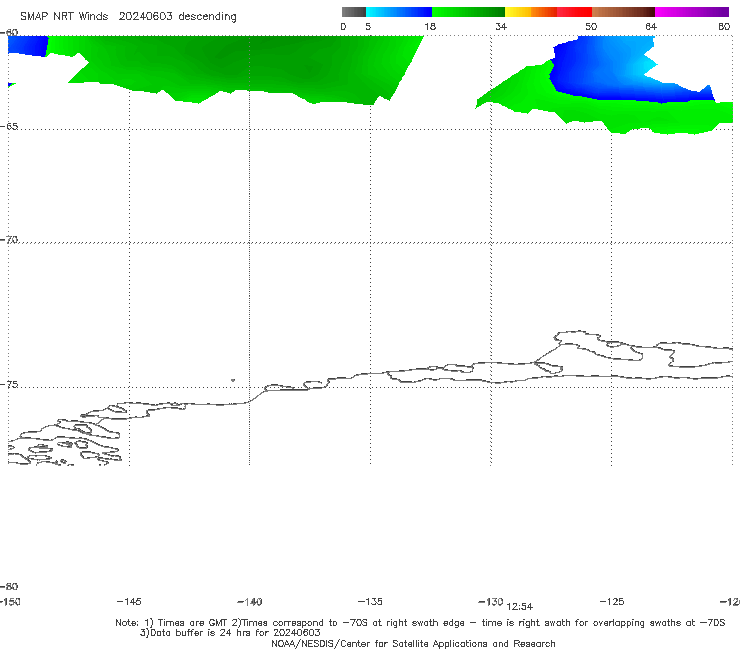Click the yellow-orange segment of the color bar
The width and height of the screenshot is (740, 650).
coord(531,12)
